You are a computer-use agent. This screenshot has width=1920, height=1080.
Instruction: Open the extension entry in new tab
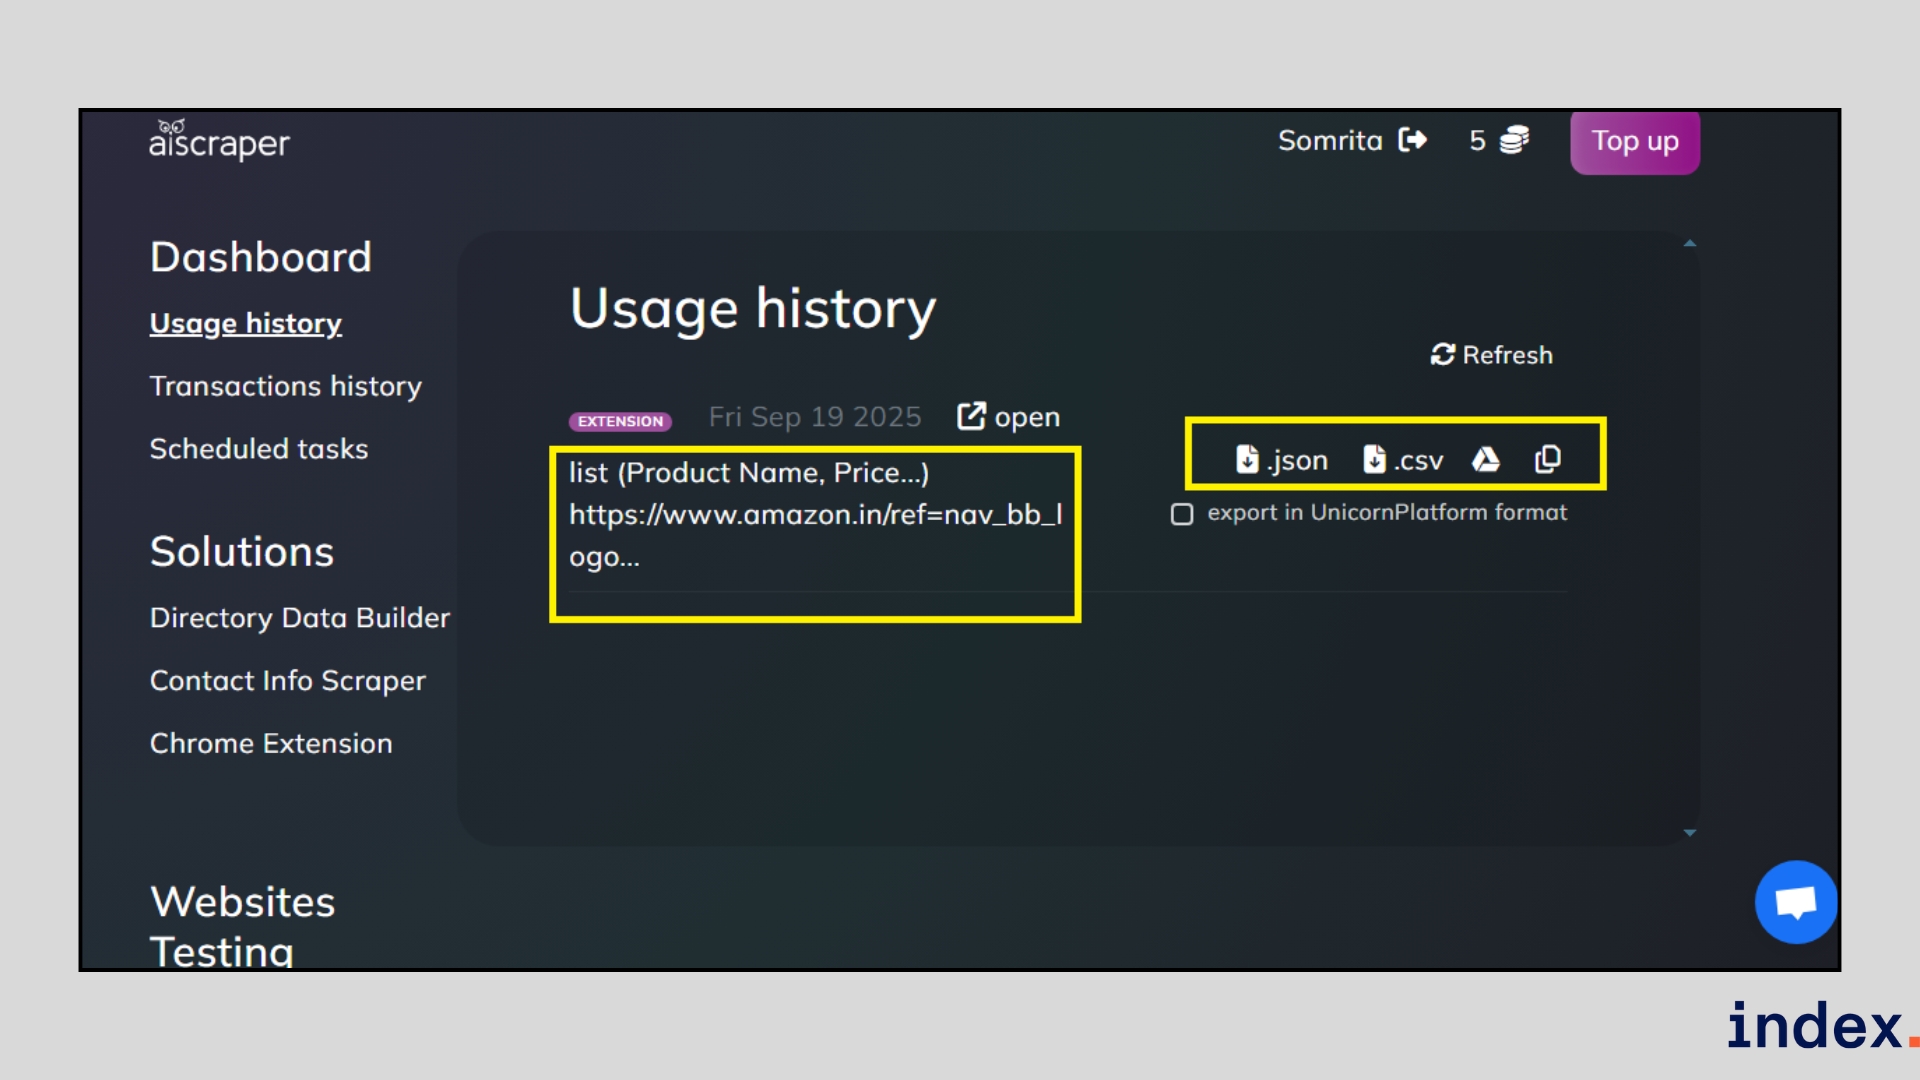pyautogui.click(x=1008, y=417)
